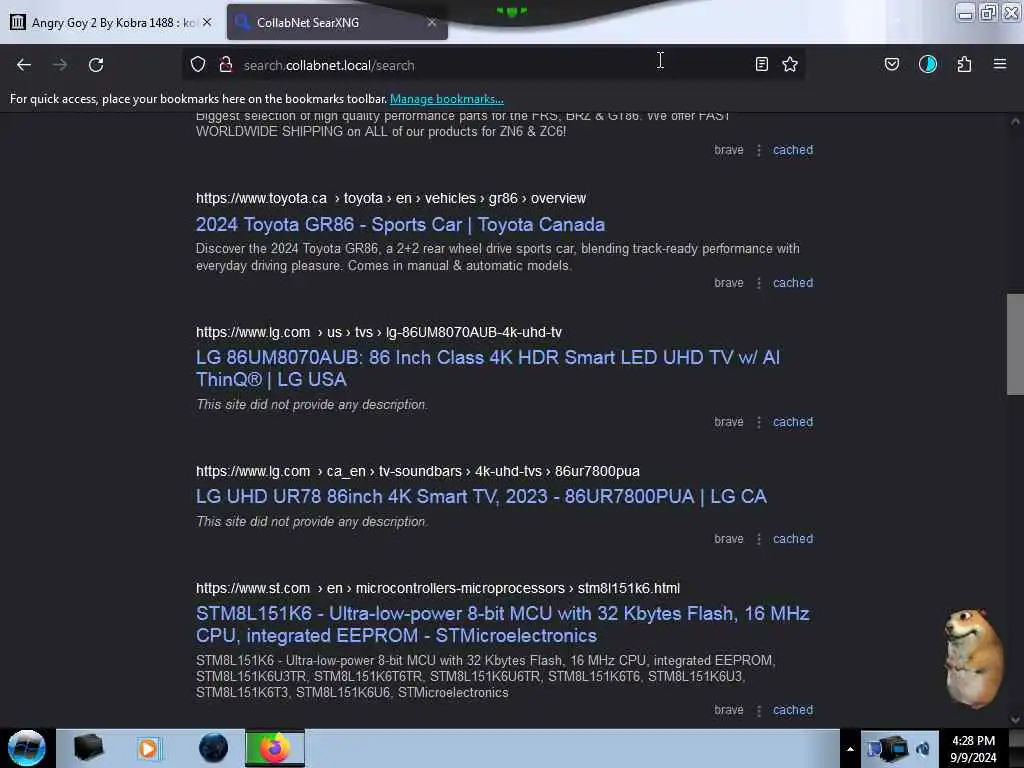
Task: Click the lg.com ca_en breadcrumb URL
Action: point(418,472)
